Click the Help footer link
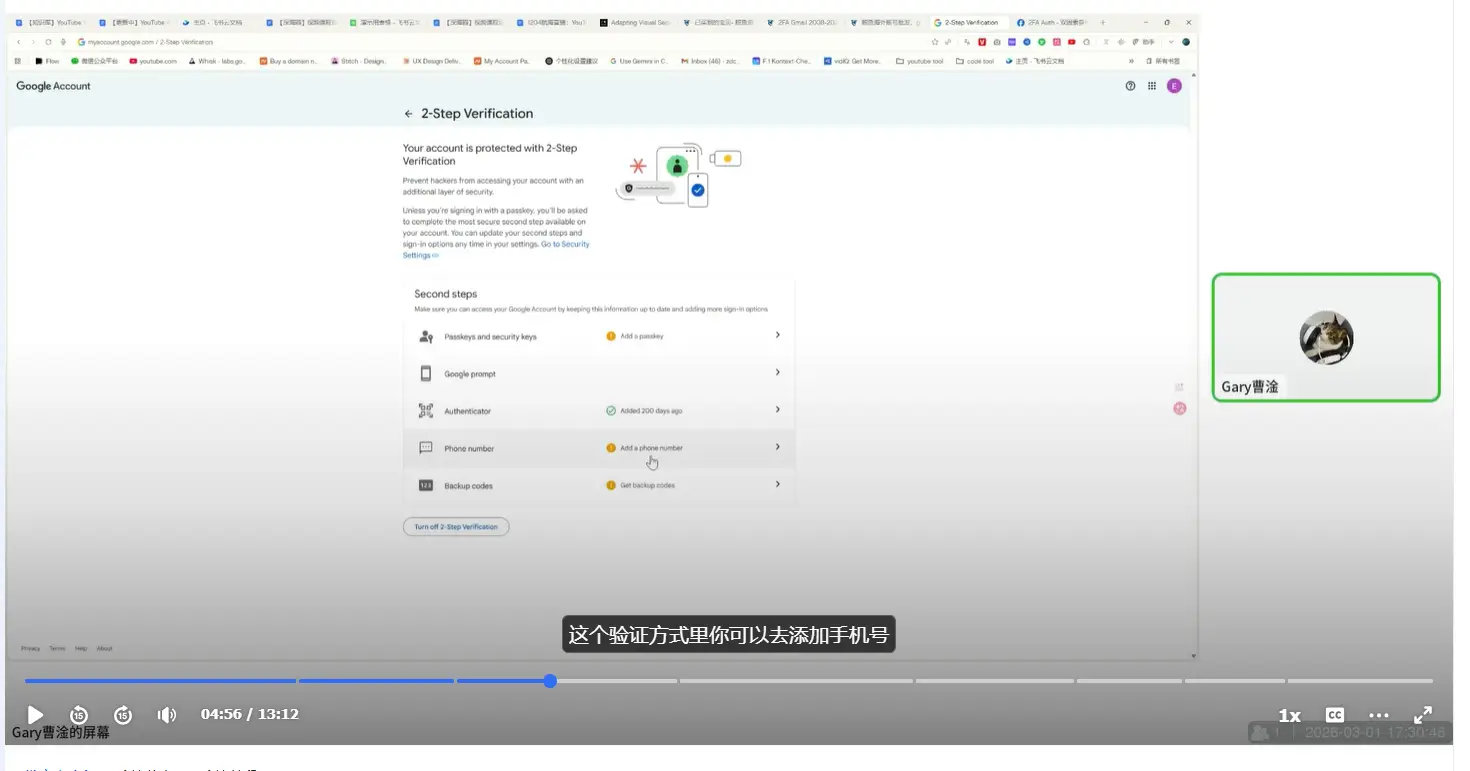The image size is (1470, 771). [81, 649]
